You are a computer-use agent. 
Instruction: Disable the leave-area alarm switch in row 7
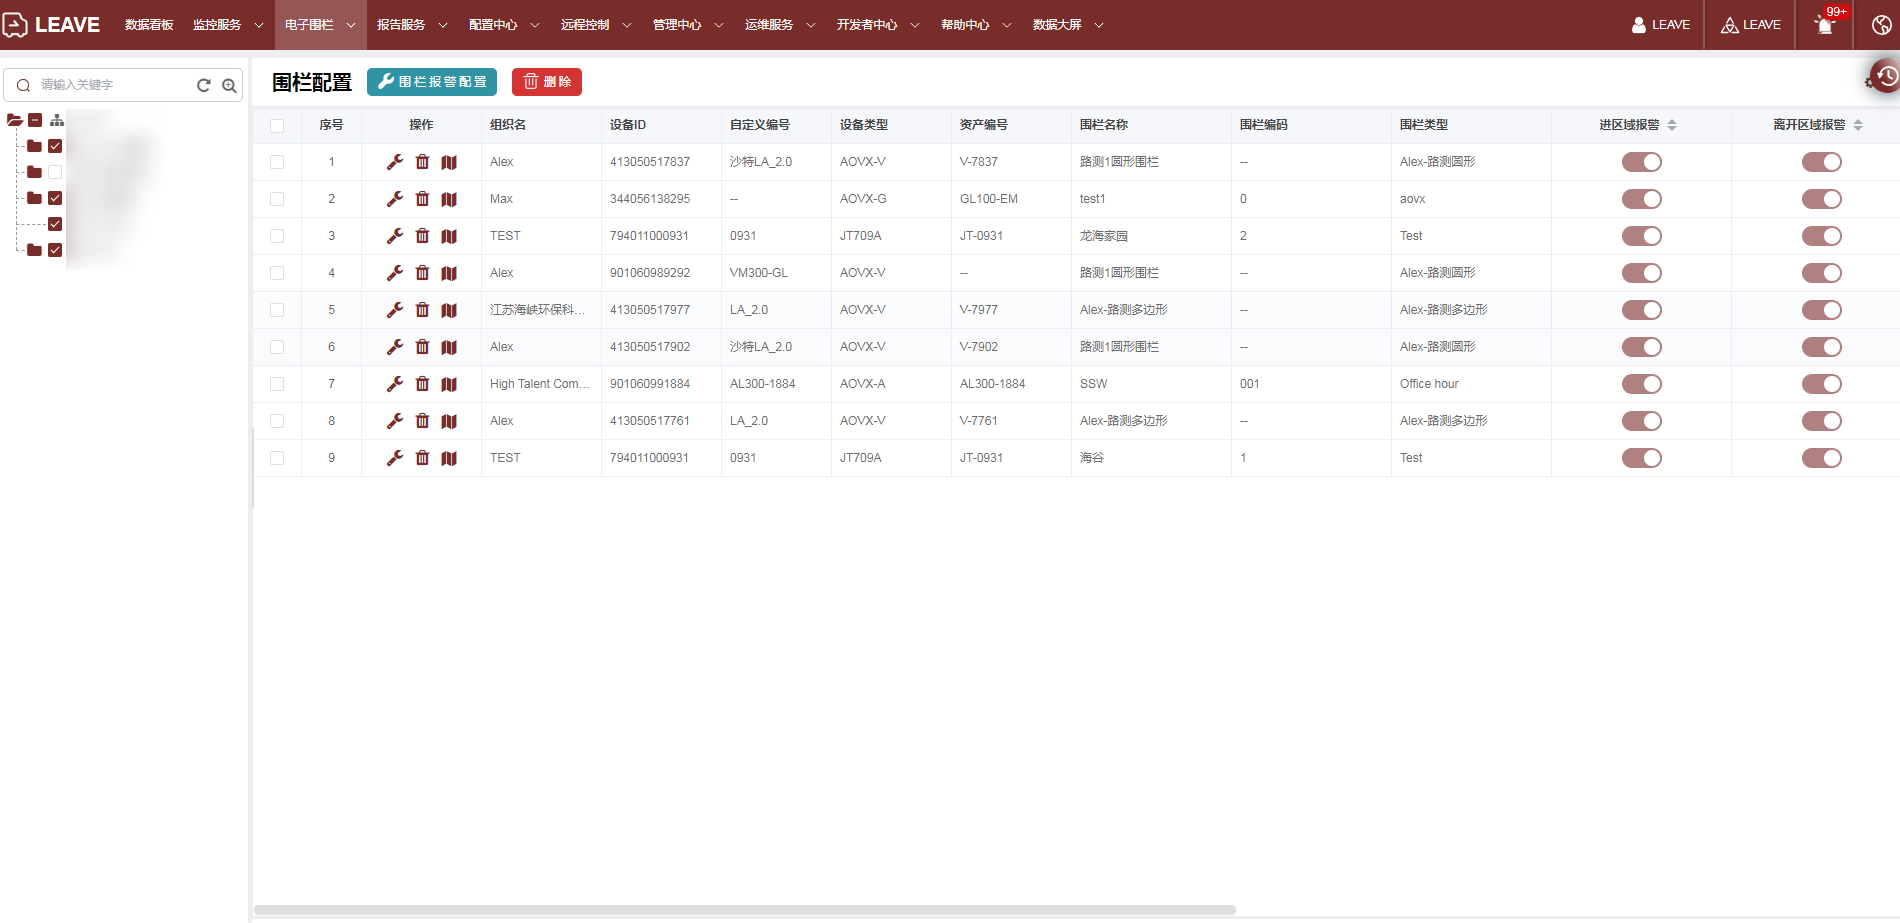pos(1821,384)
